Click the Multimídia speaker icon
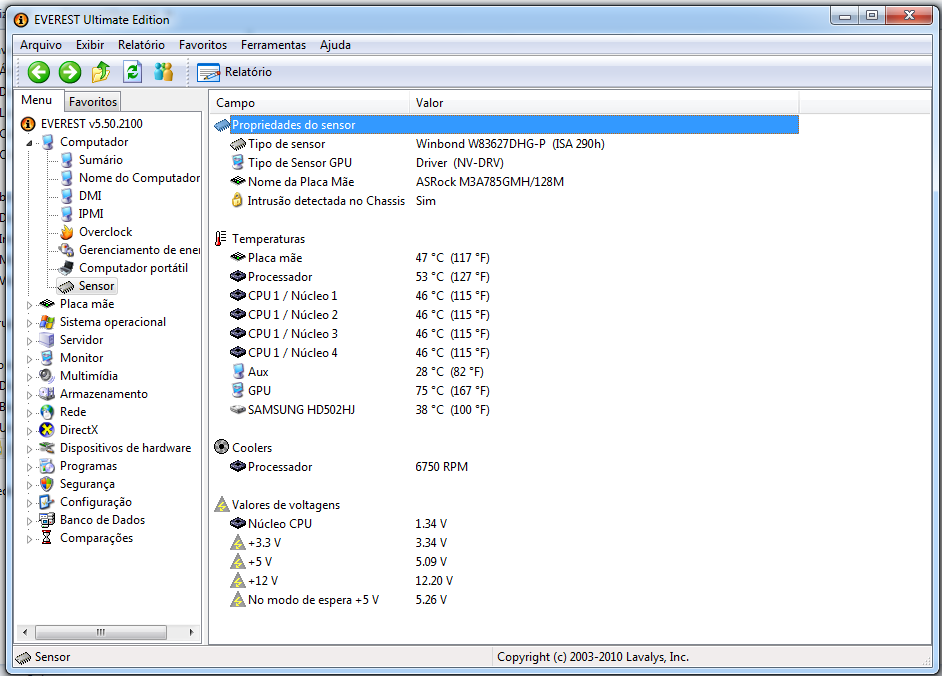This screenshot has width=942, height=676. pyautogui.click(x=47, y=376)
